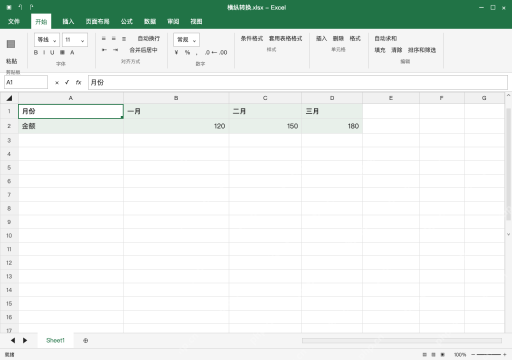The width and height of the screenshot is (512, 360).
Task: Toggle Underline formatting (U)
Action: (x=52, y=52)
